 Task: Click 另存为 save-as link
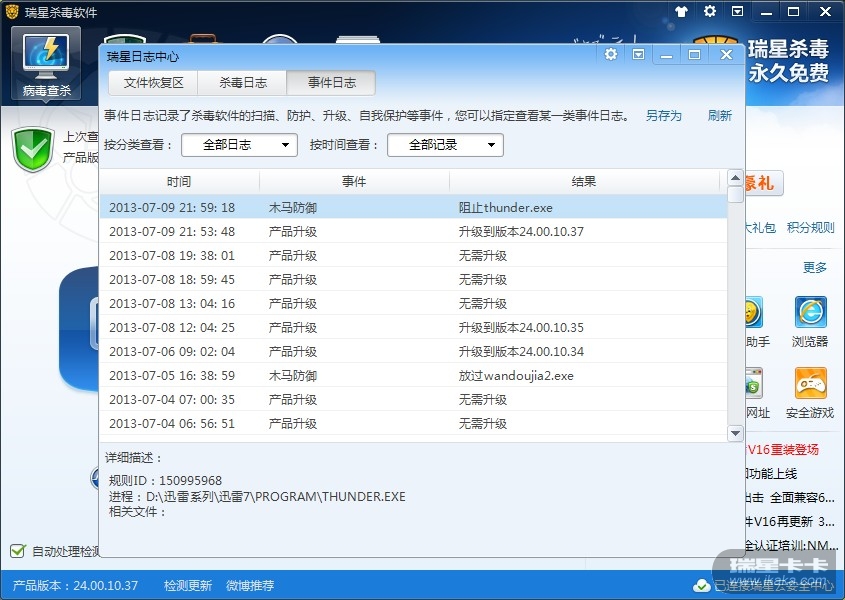(663, 115)
